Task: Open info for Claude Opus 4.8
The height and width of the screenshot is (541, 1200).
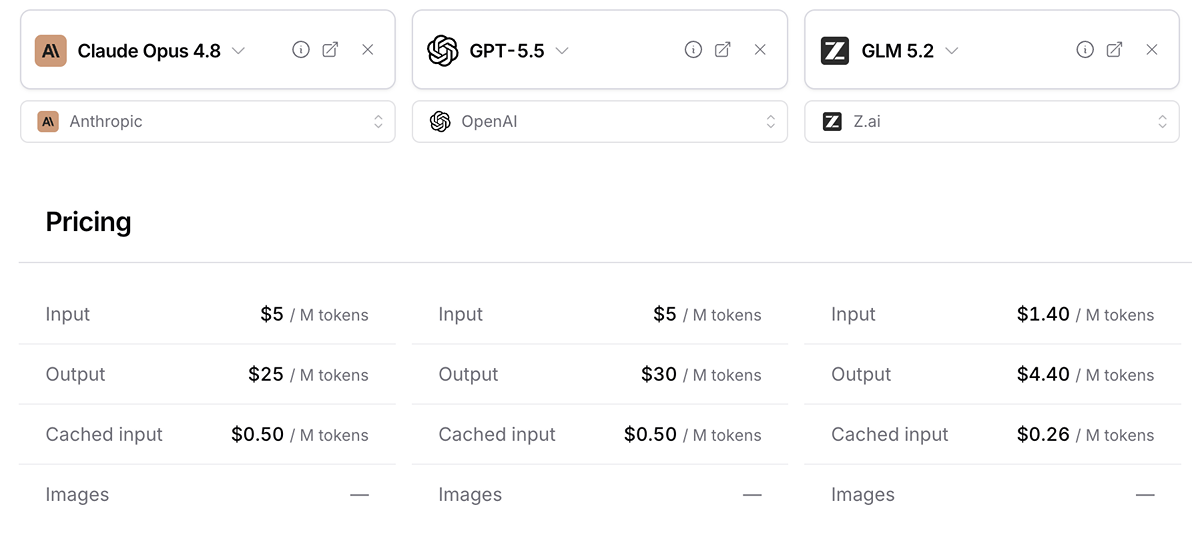Action: click(x=301, y=50)
